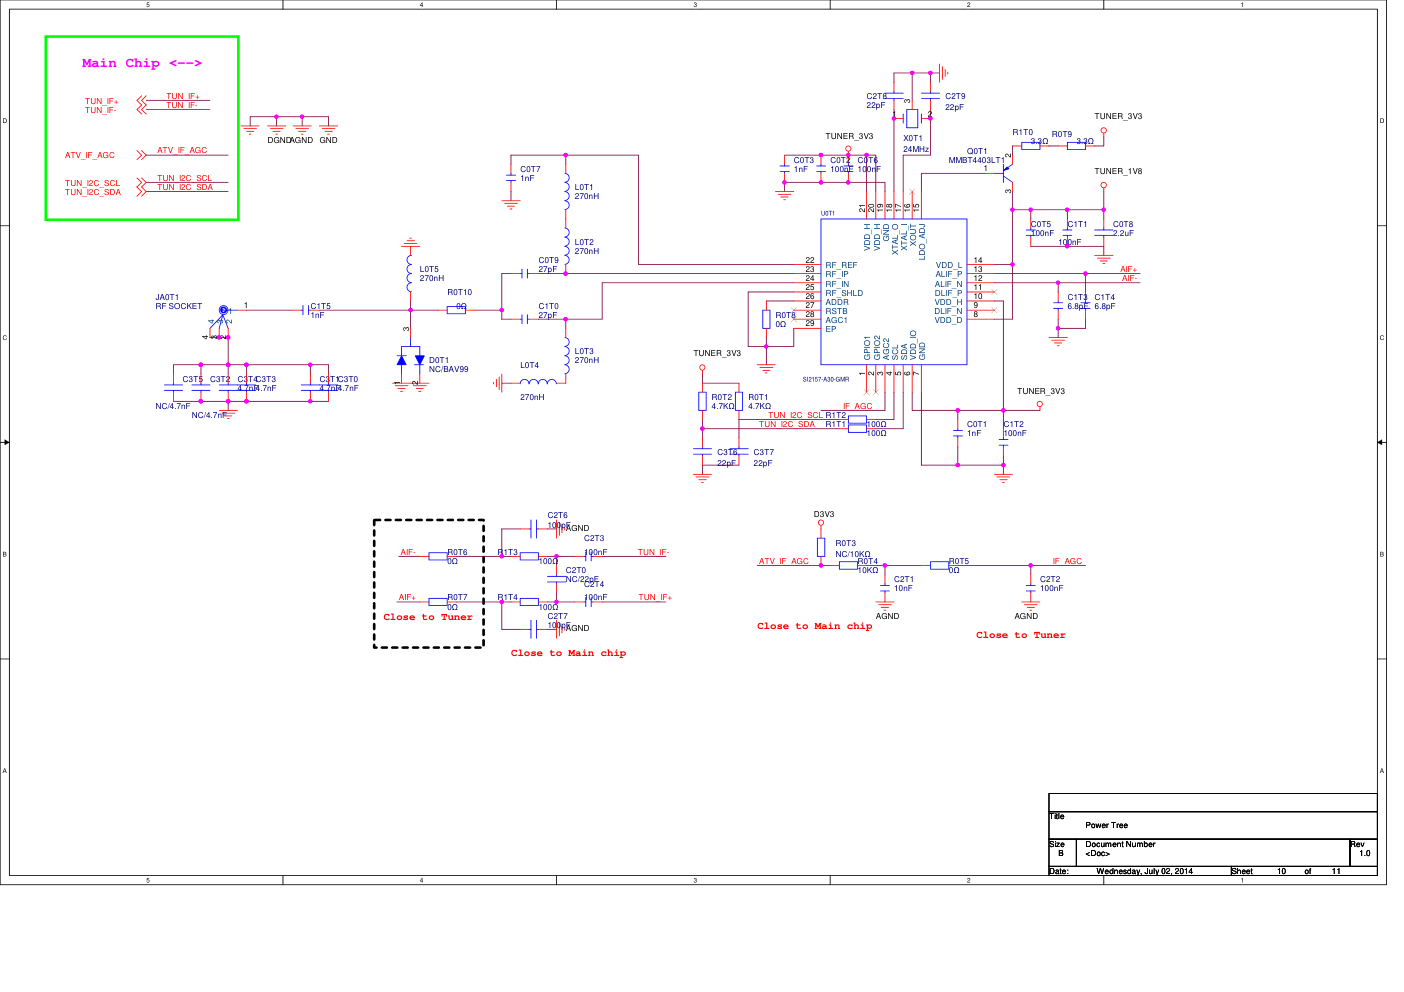Select the R0T3 NC/10KΩ resistor label

click(852, 549)
